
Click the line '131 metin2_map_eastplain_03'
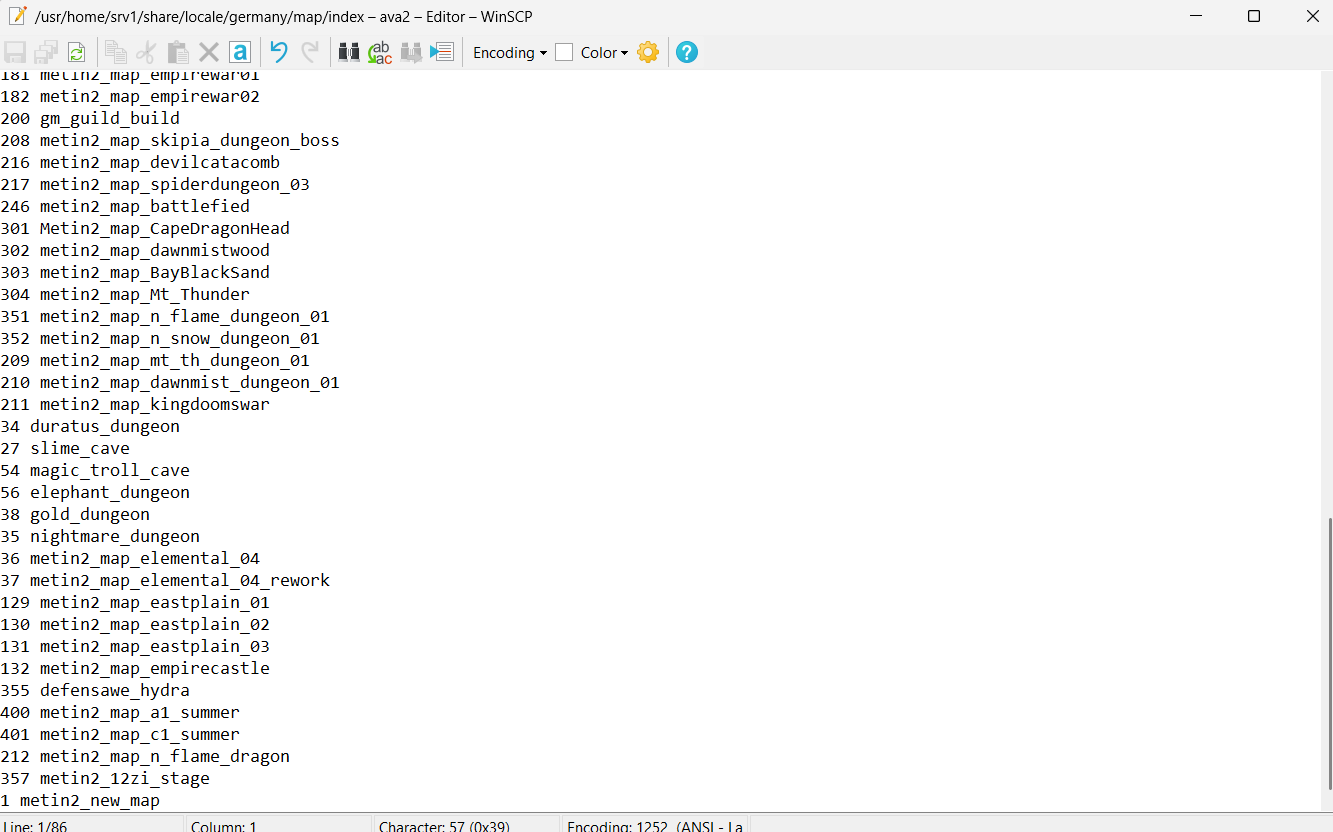(135, 646)
